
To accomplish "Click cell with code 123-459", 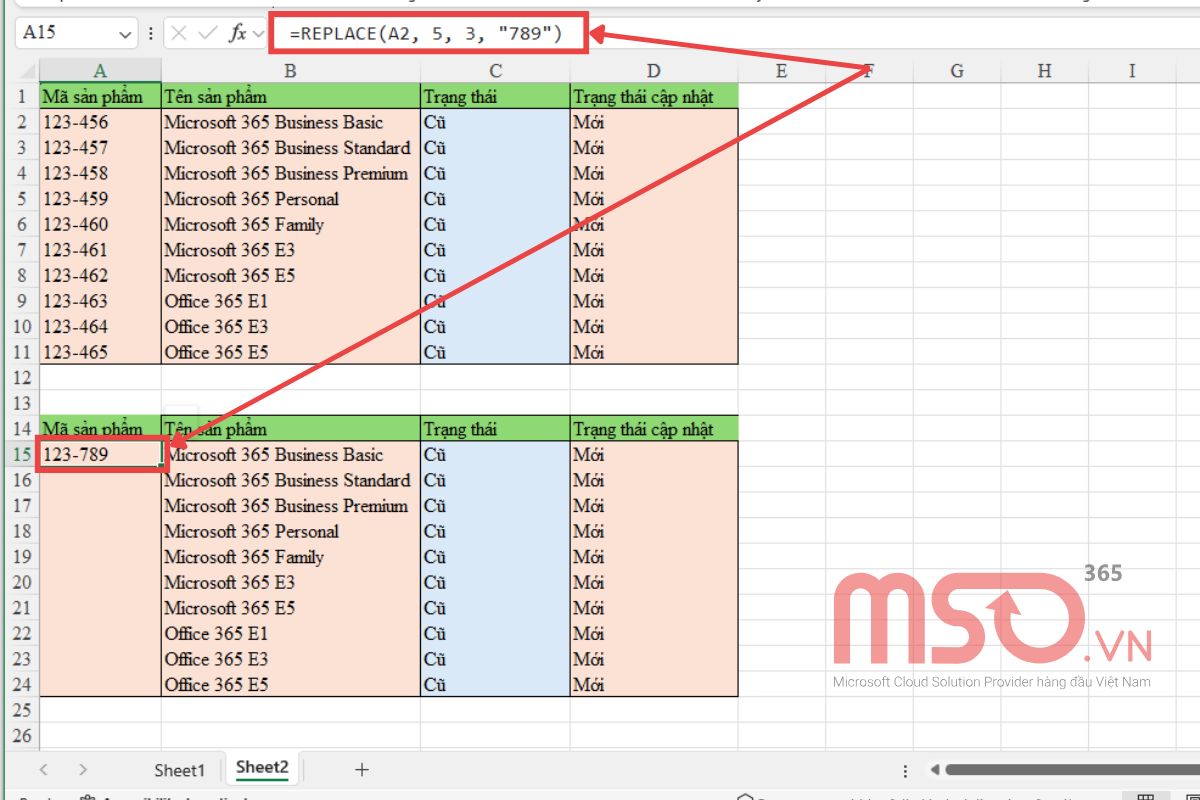I will click(100, 199).
